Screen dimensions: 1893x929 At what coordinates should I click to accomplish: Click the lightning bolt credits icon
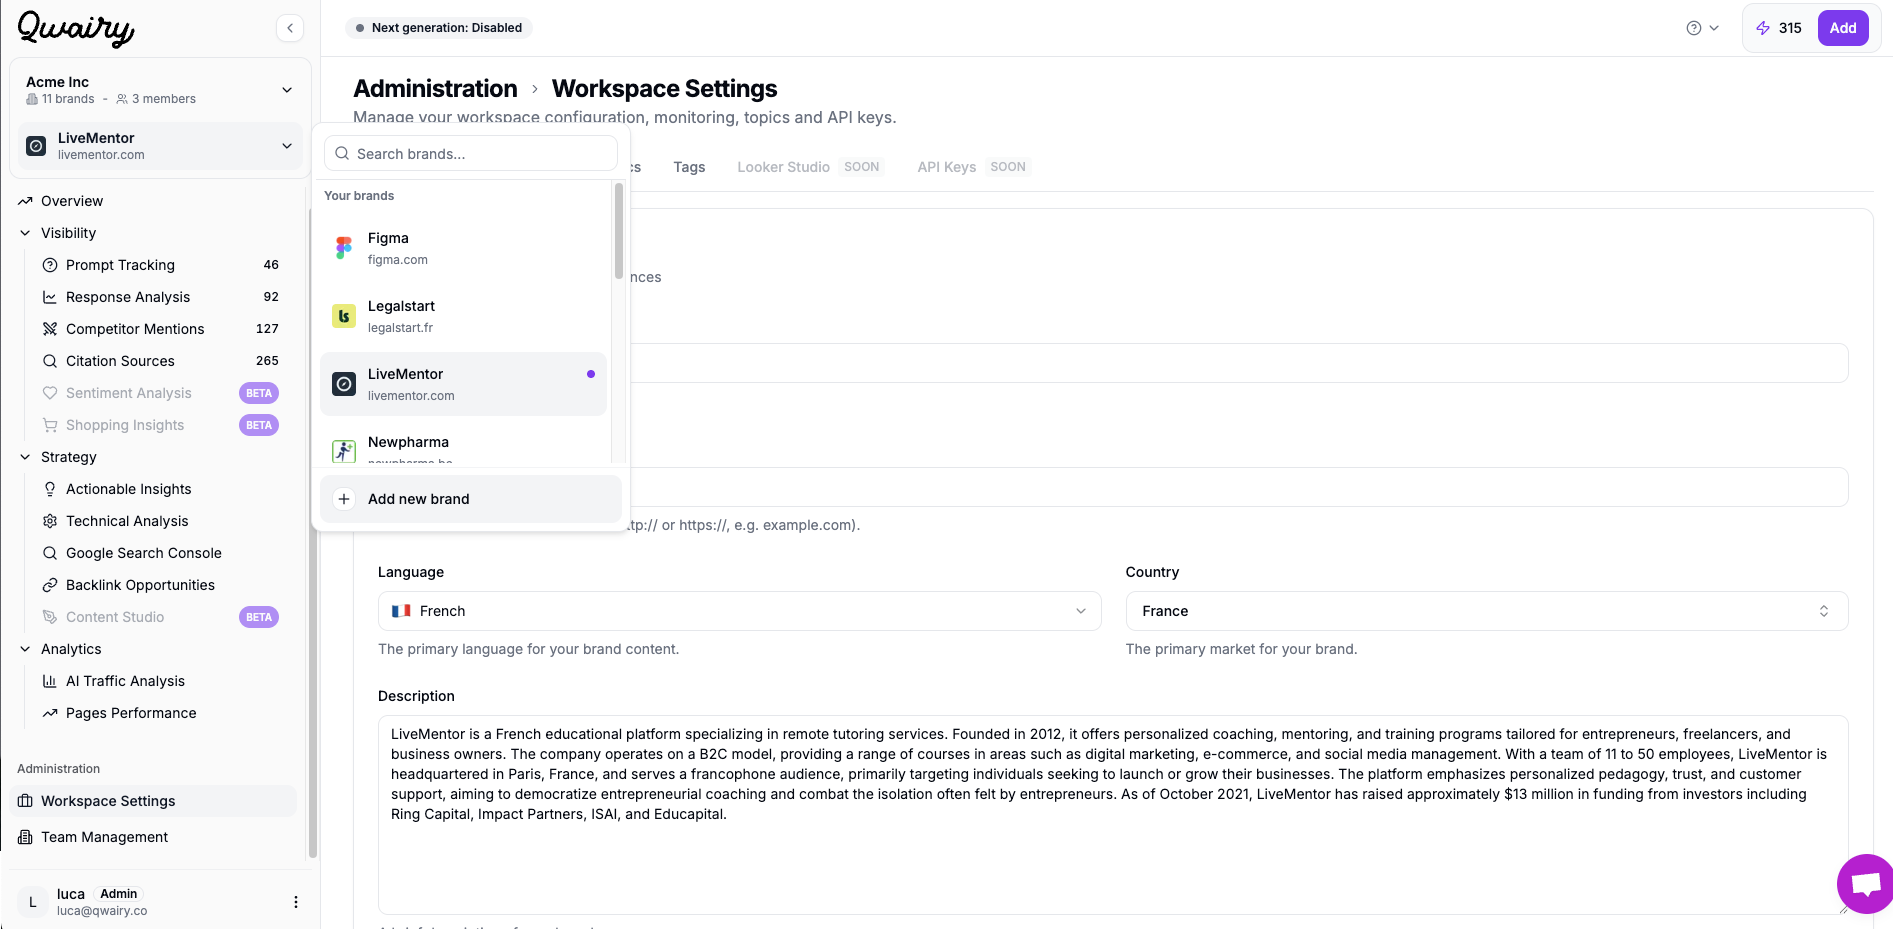coord(1763,28)
